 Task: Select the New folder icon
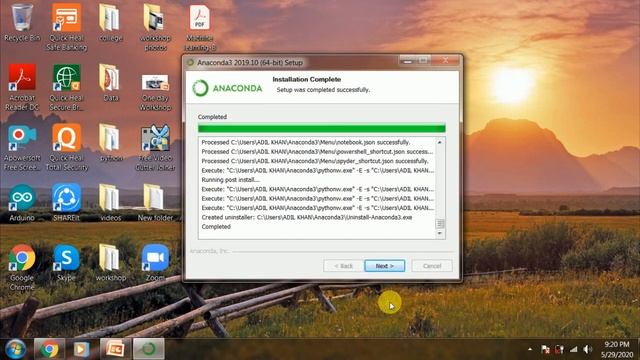pos(155,203)
